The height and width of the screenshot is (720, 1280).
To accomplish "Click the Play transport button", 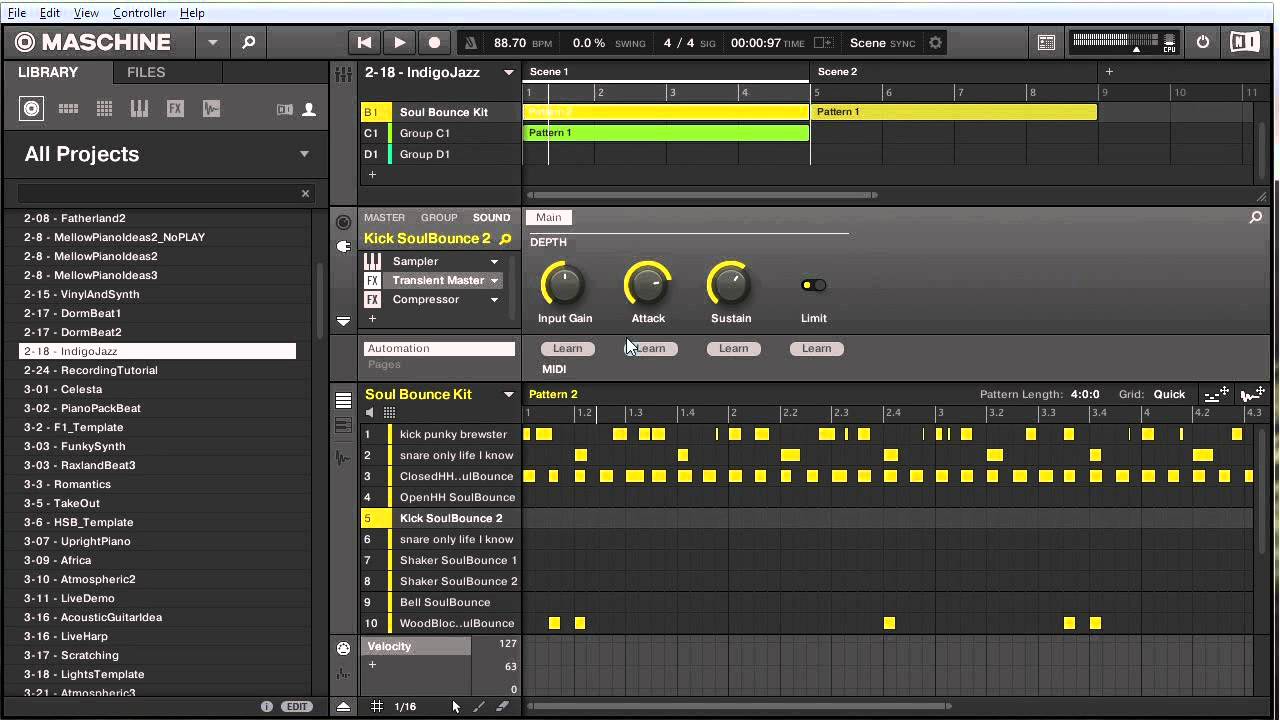I will (x=399, y=42).
